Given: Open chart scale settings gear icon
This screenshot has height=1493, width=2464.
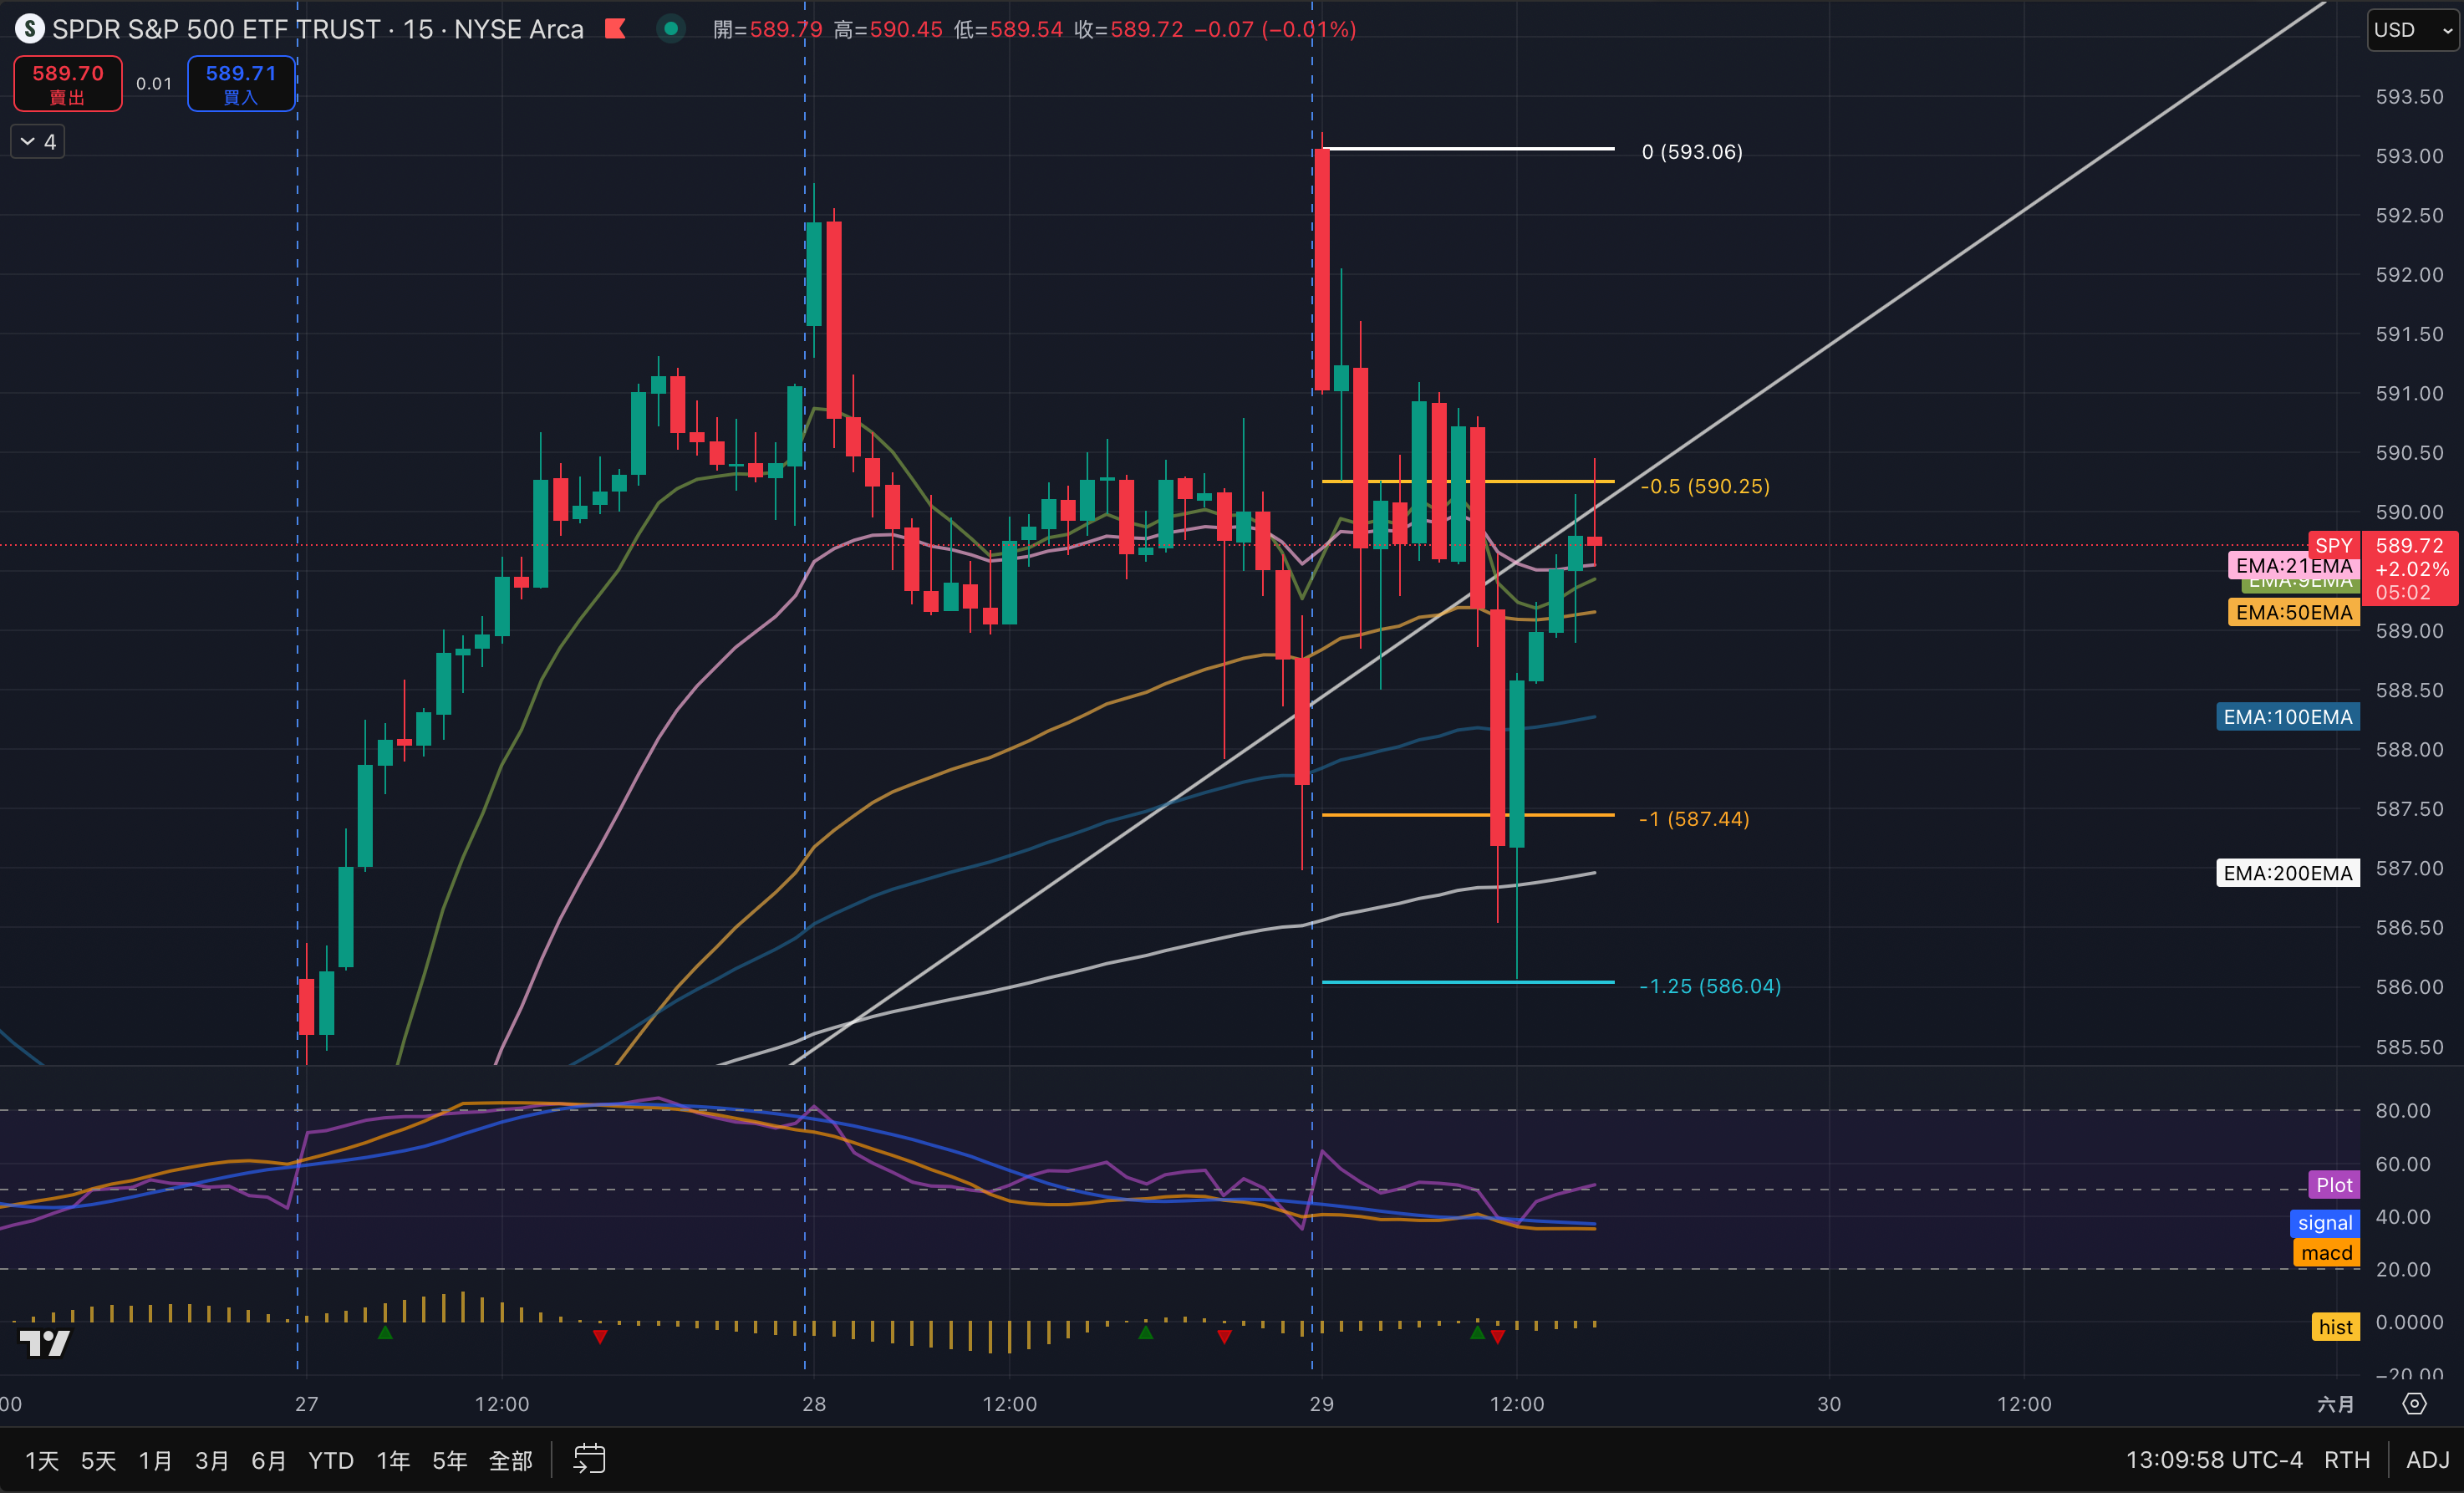Looking at the screenshot, I should click(x=2415, y=1403).
